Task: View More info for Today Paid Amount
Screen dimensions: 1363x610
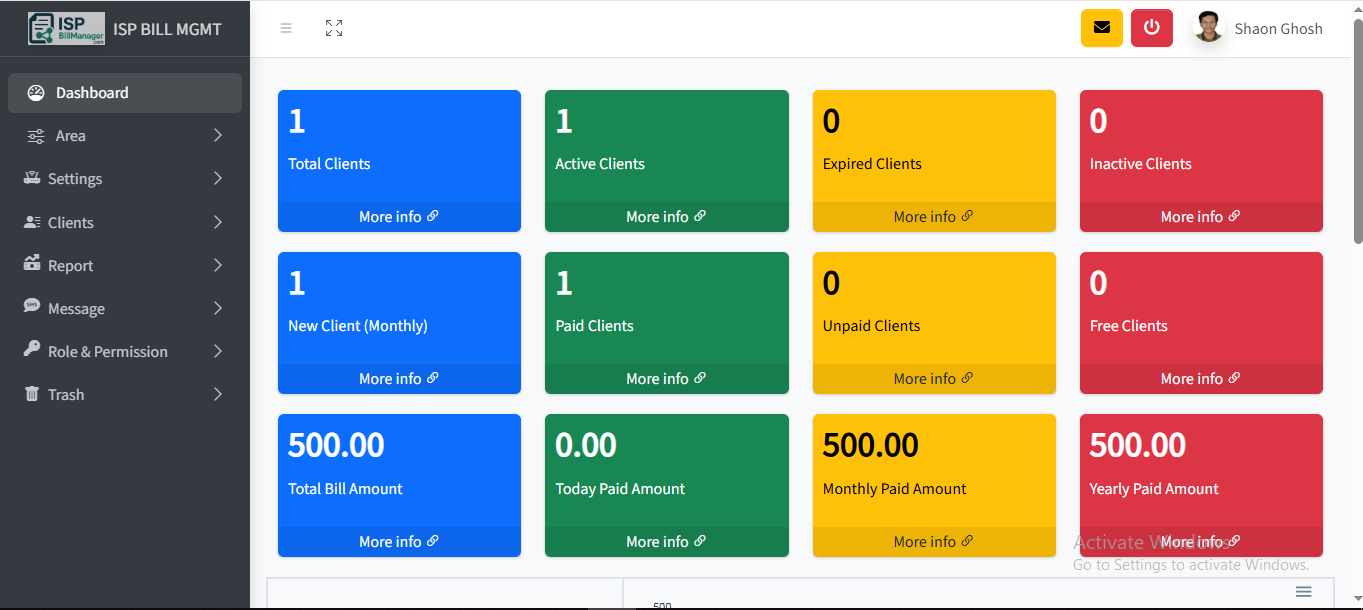Action: (666, 541)
